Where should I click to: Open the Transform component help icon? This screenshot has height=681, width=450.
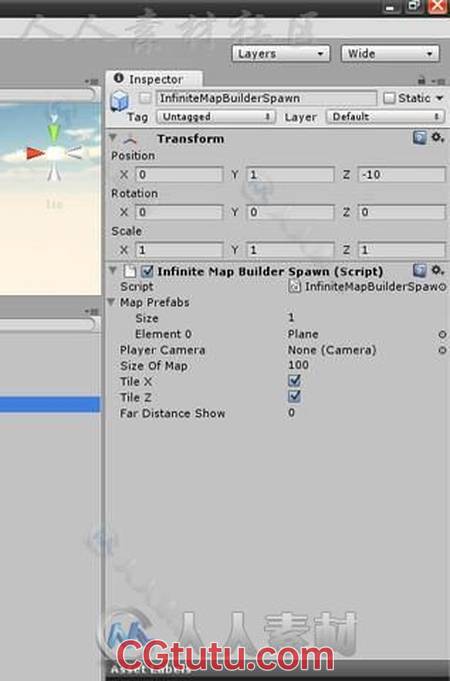(419, 138)
